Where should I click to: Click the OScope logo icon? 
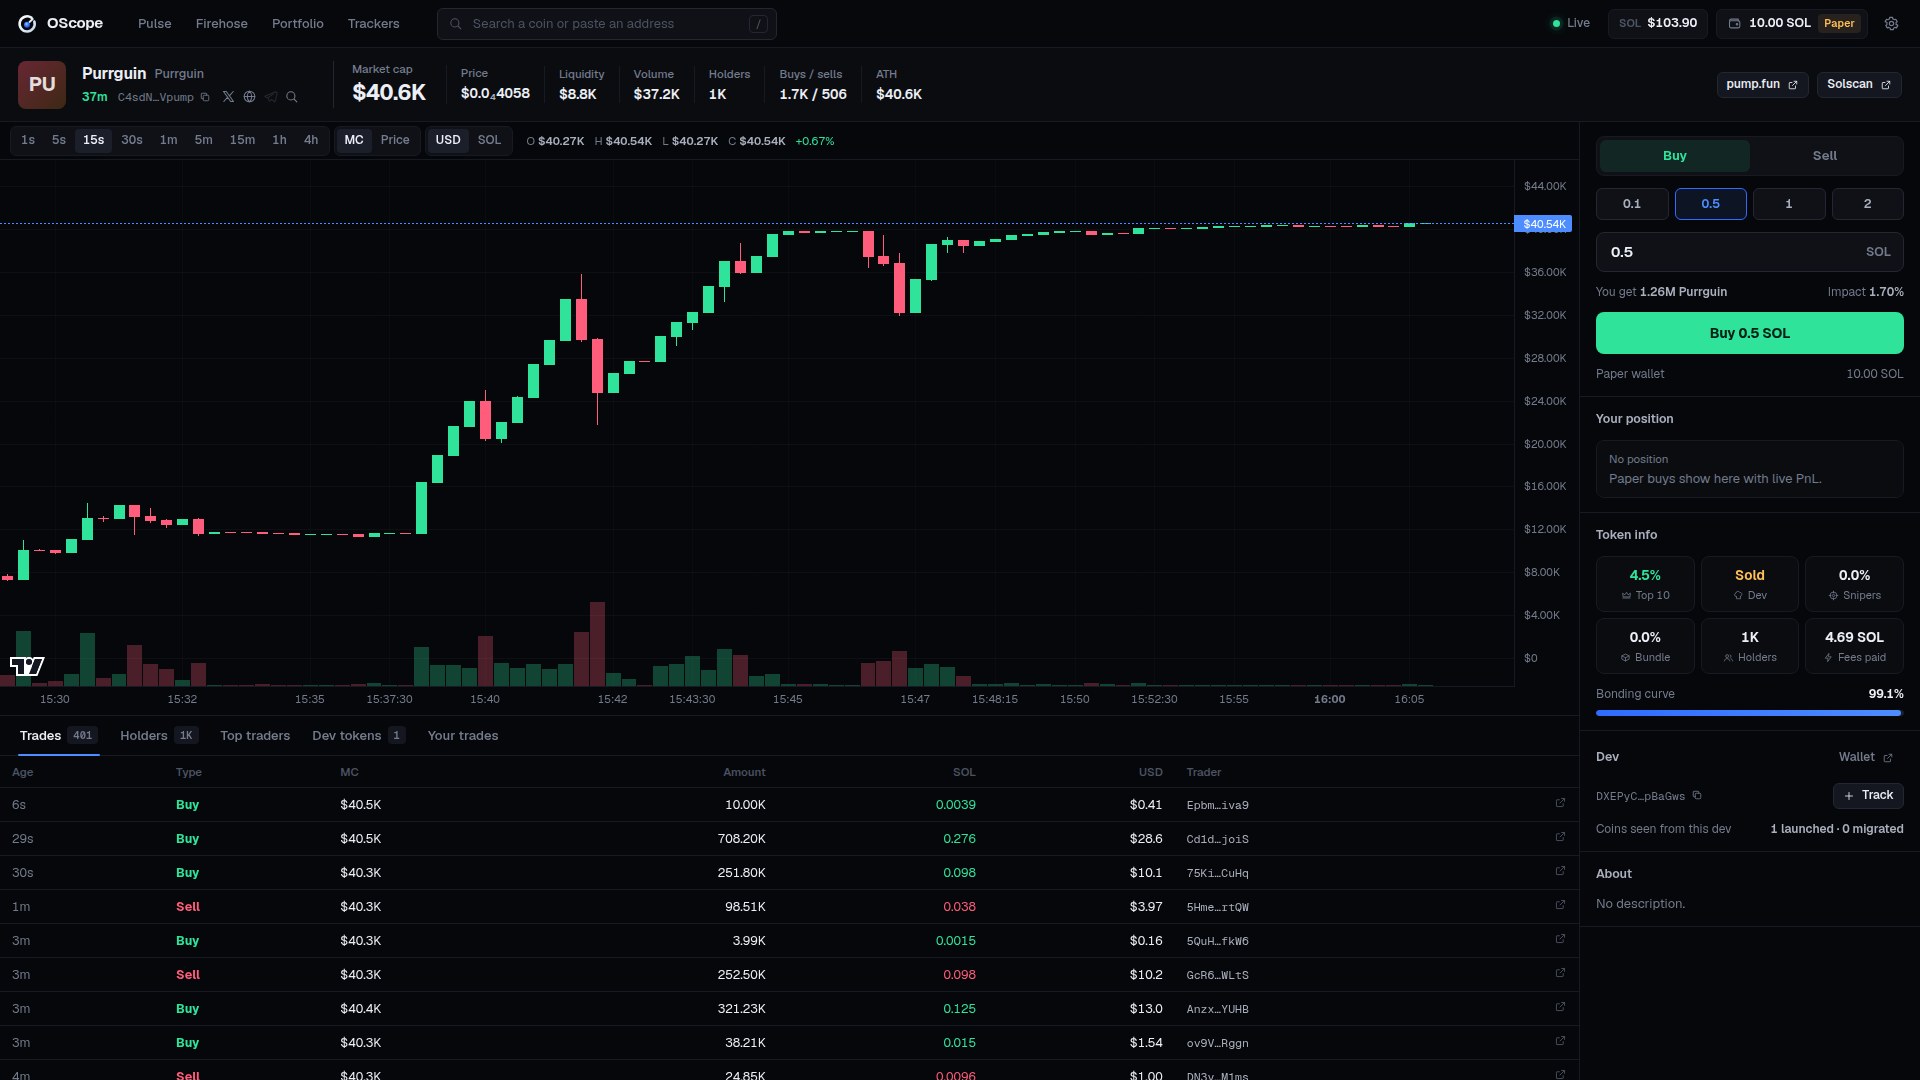pos(27,23)
